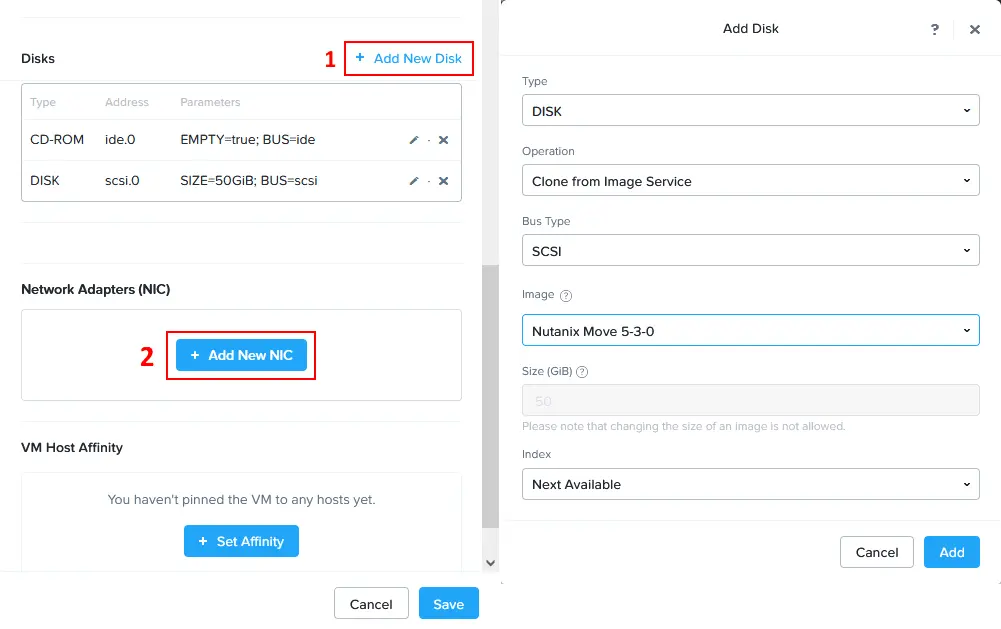Edit the CD-ROM ide.0 disk entry
The height and width of the screenshot is (629, 1001).
[x=414, y=140]
